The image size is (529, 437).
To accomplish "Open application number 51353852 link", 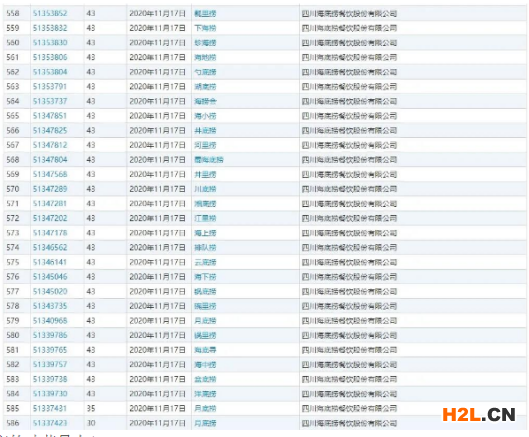I will 50,13.
